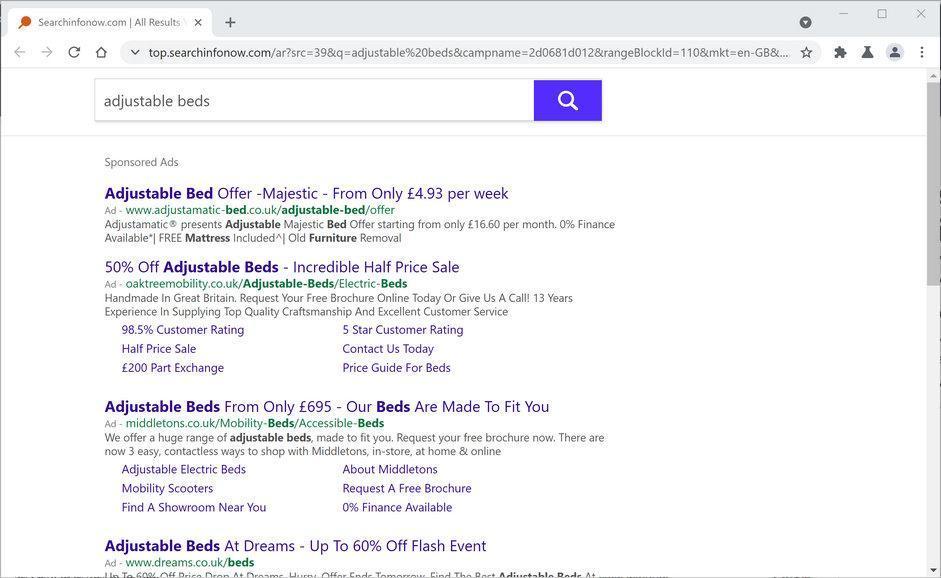The image size is (941, 578).
Task: Go back using browser back arrow
Action: pyautogui.click(x=20, y=52)
